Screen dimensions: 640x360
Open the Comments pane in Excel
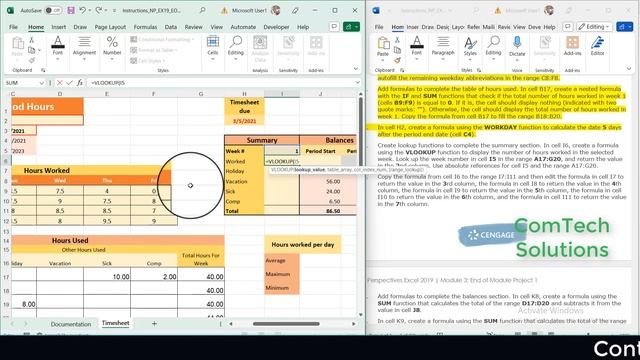334,27
